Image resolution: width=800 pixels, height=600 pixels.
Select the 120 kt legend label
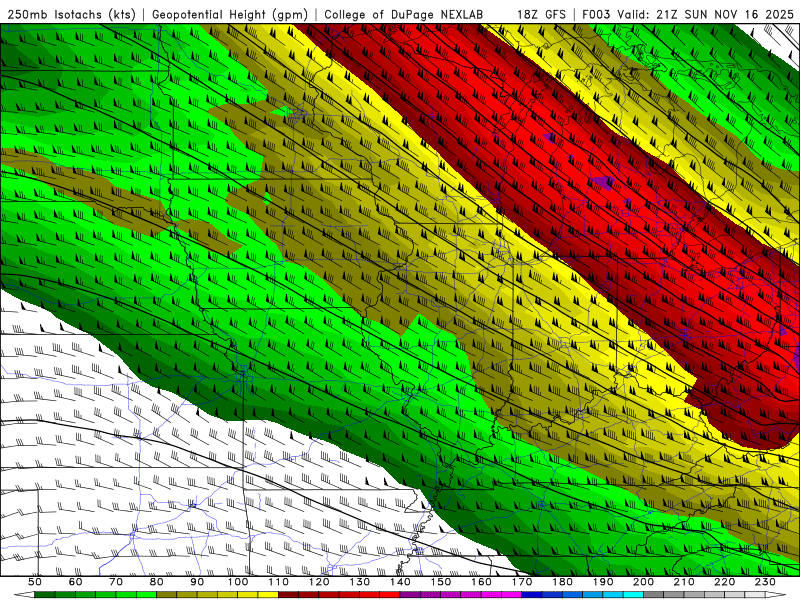[x=319, y=582]
